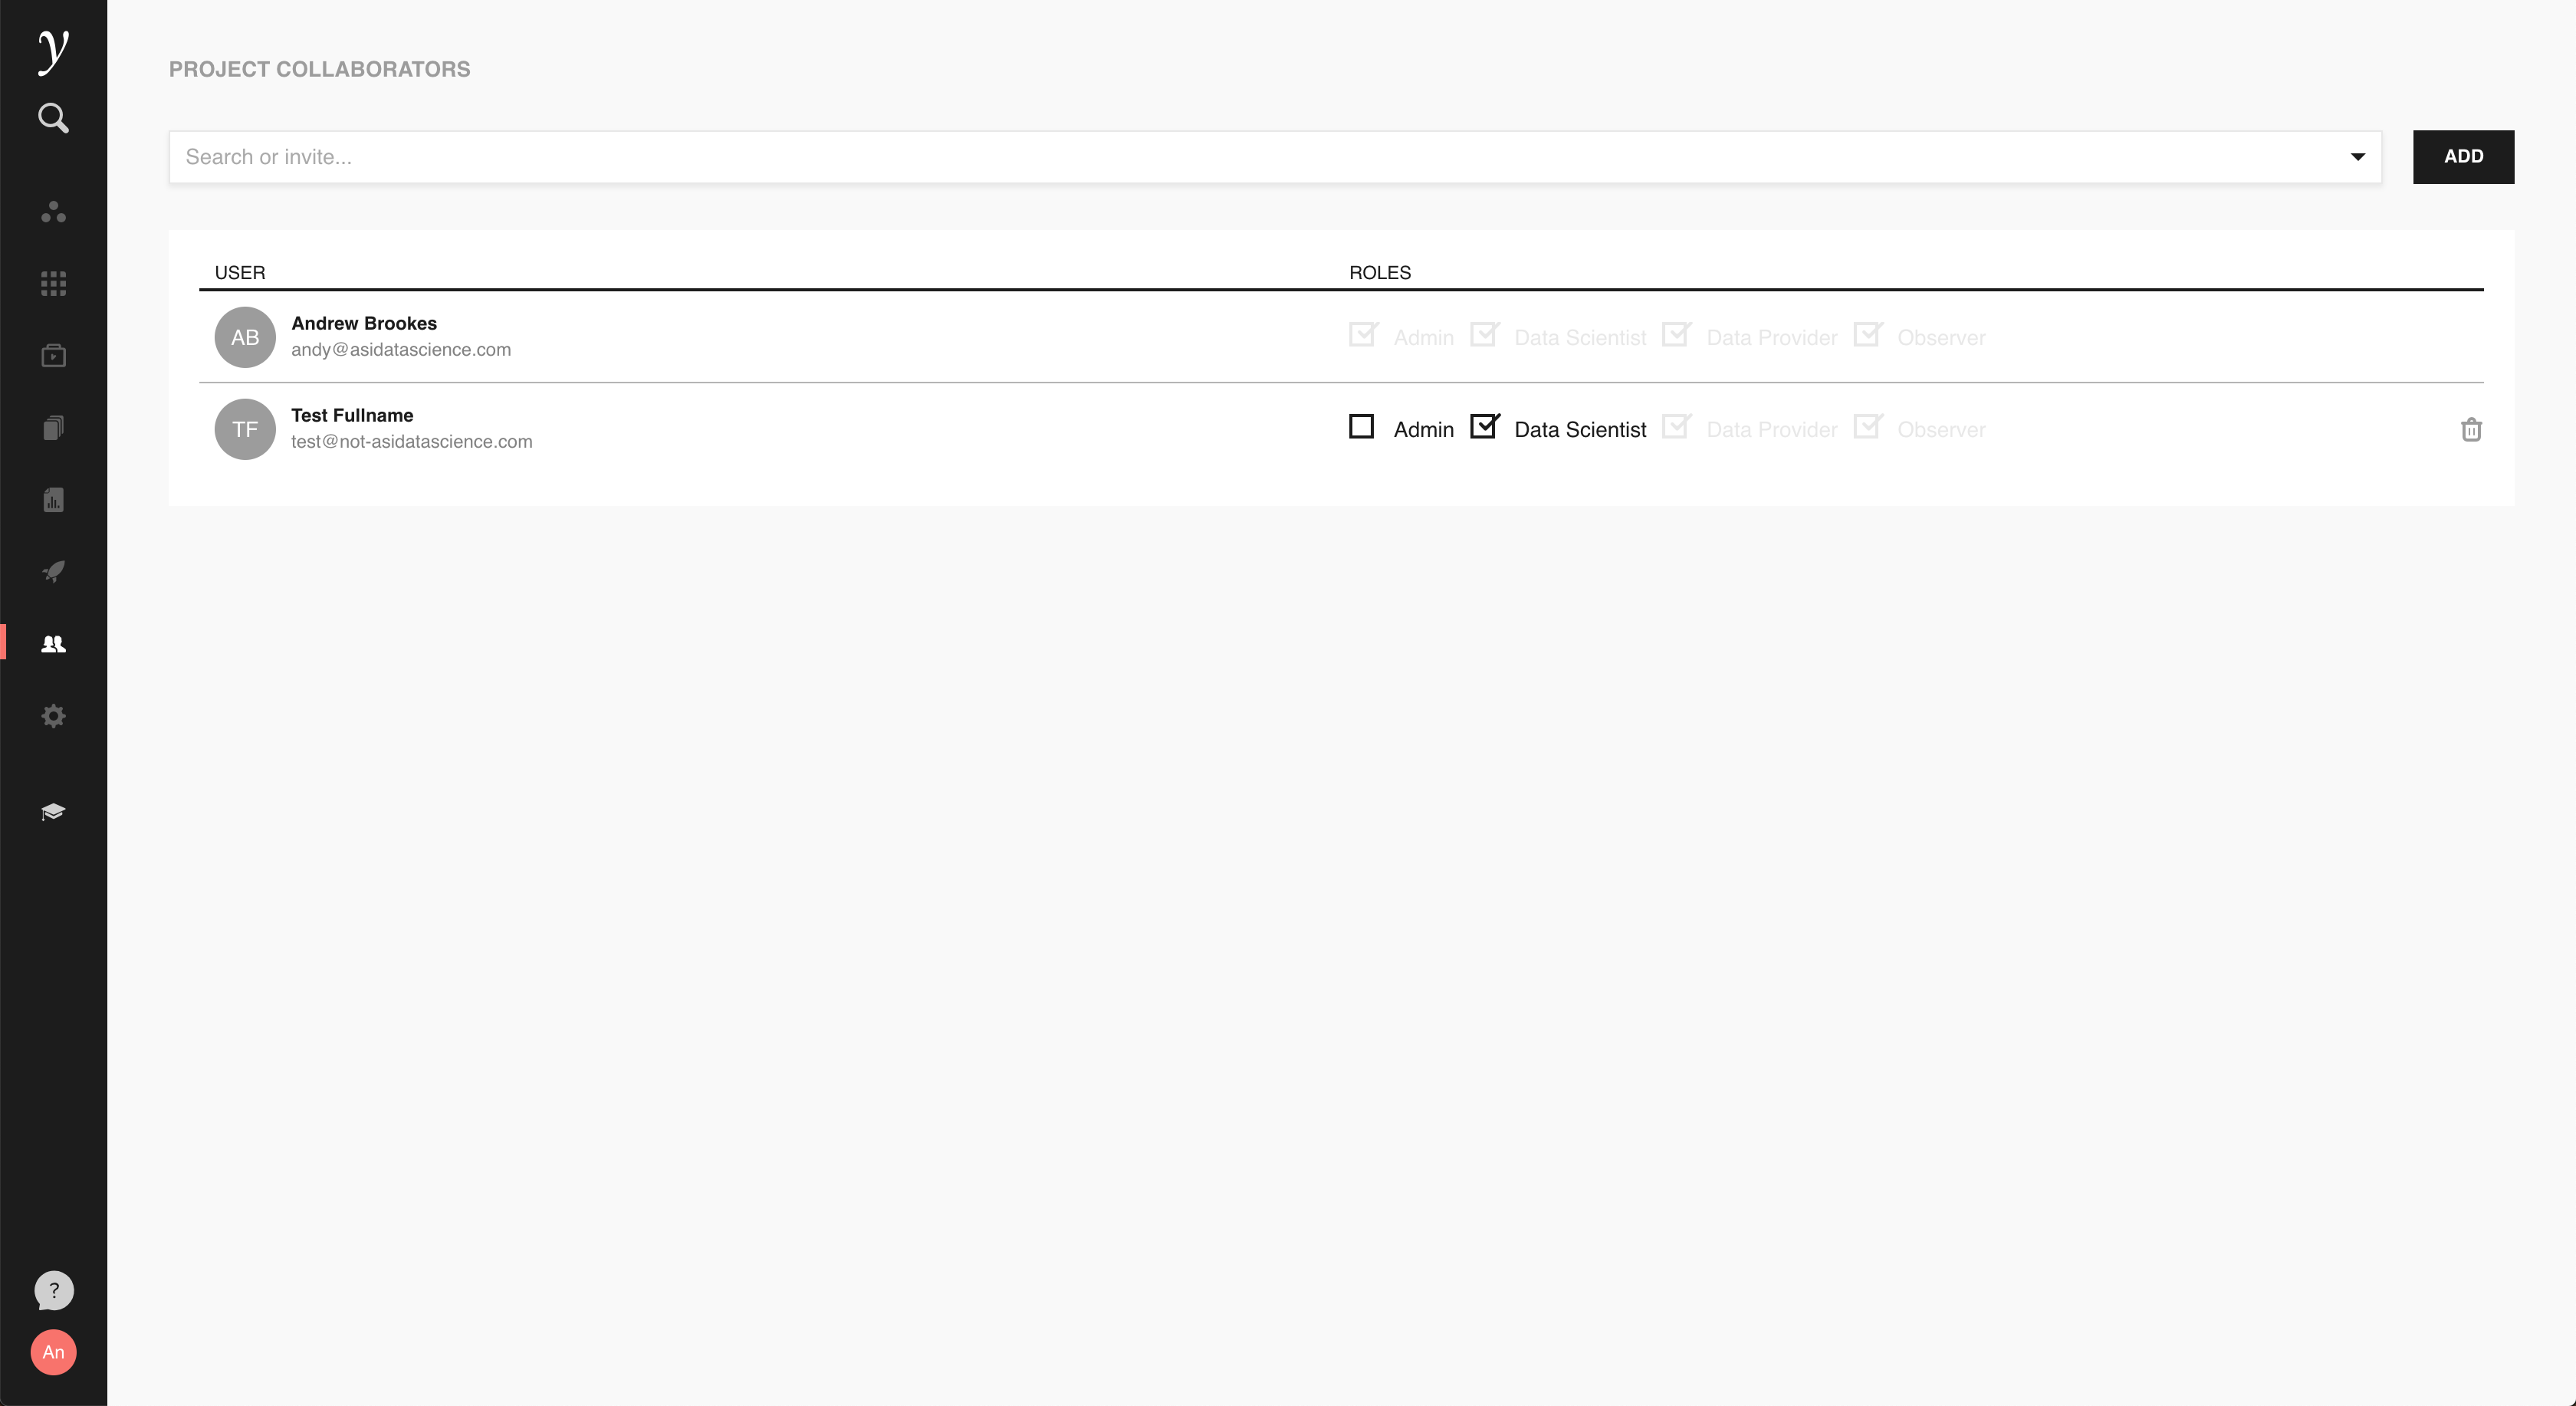2576x1406 pixels.
Task: Select the collaborators people tab in sidebar
Action: pyautogui.click(x=53, y=644)
